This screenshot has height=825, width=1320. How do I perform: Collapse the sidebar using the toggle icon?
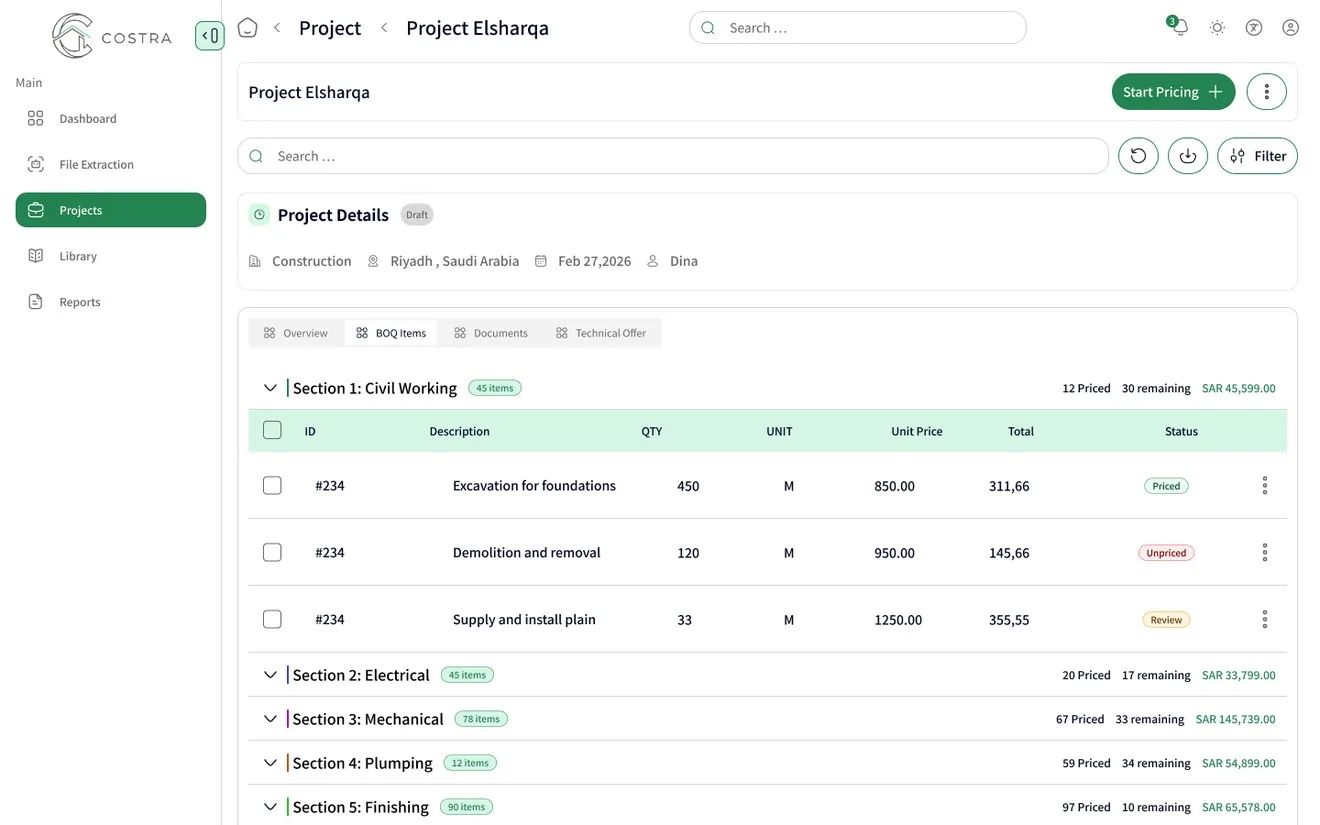[209, 36]
